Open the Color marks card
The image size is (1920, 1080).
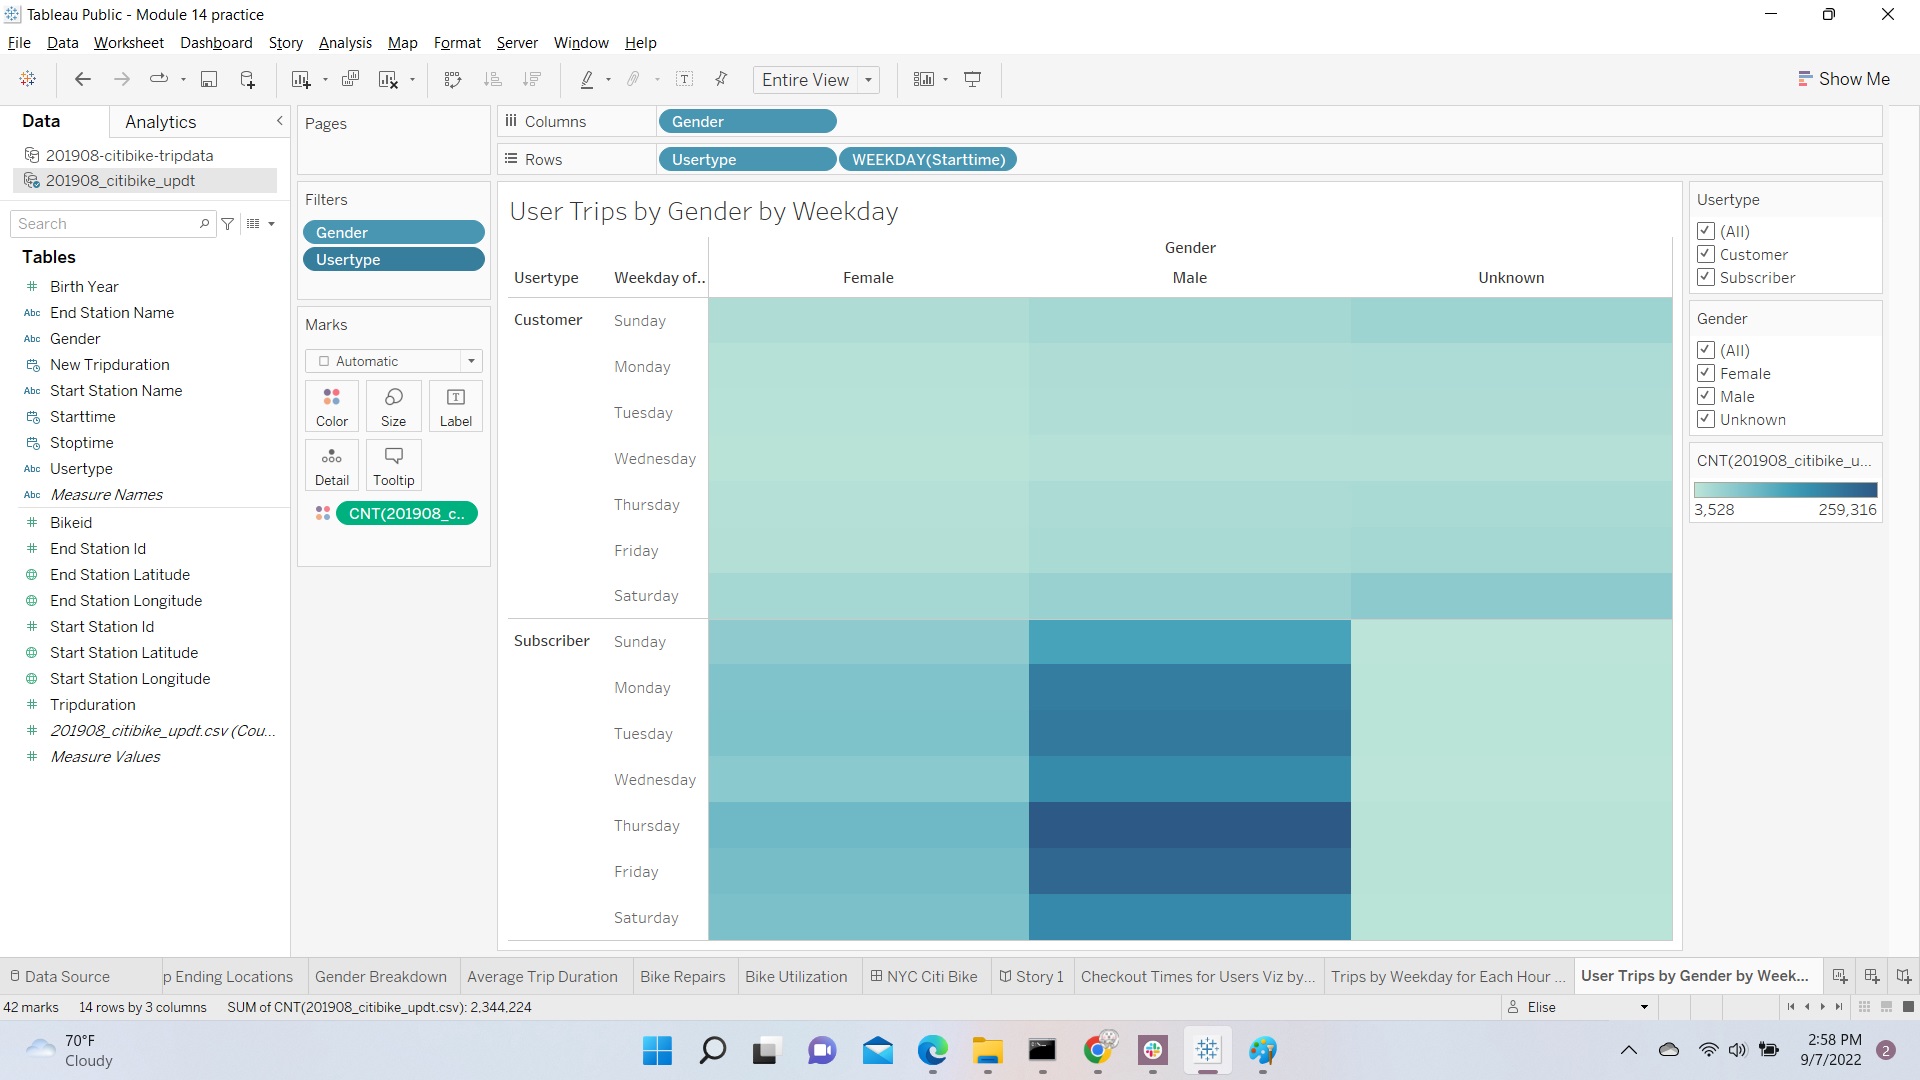click(332, 406)
